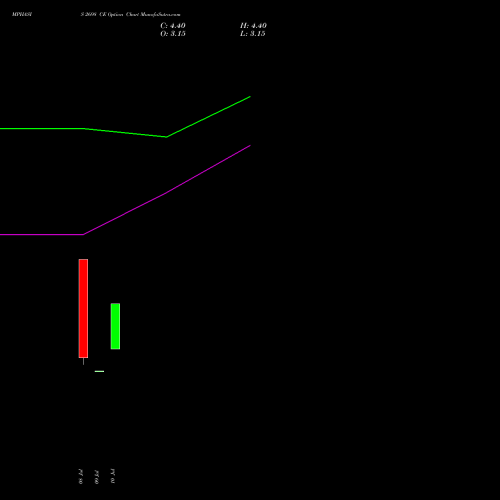
Task: Click the close value 'C: 4.40'
Action: pos(173,26)
